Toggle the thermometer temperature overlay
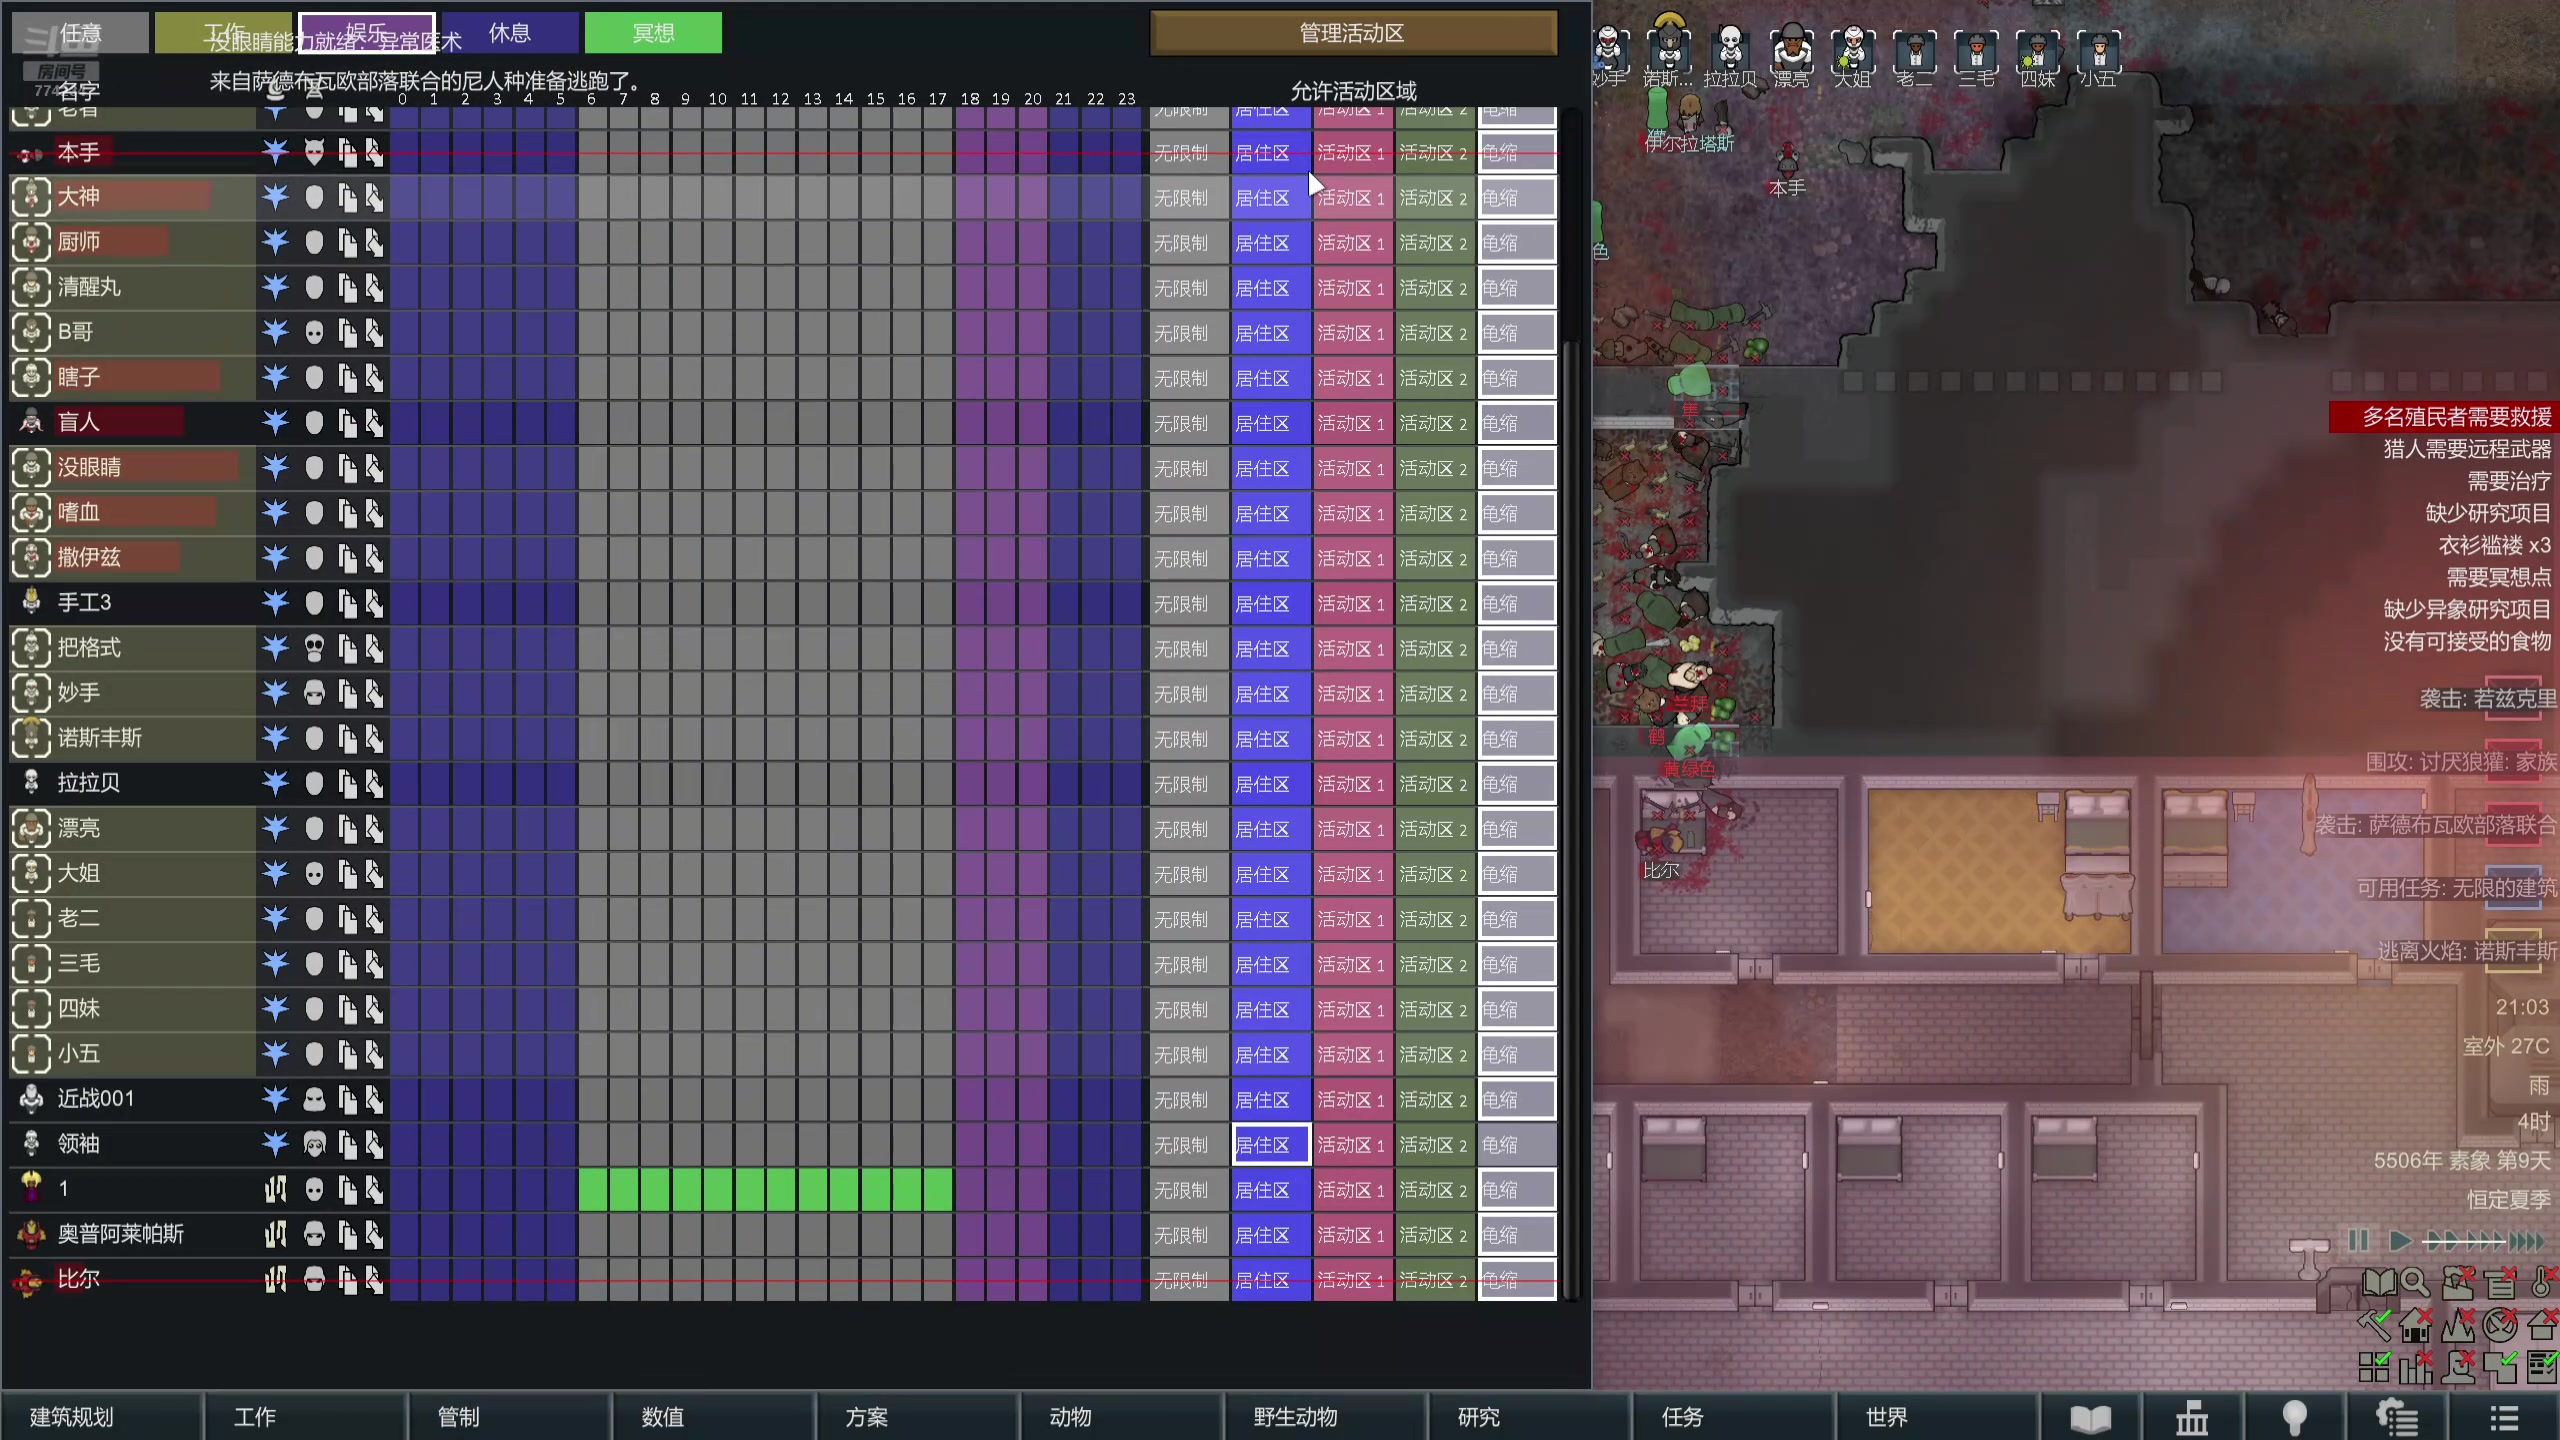This screenshot has height=1440, width=2560. pyautogui.click(x=2542, y=1282)
